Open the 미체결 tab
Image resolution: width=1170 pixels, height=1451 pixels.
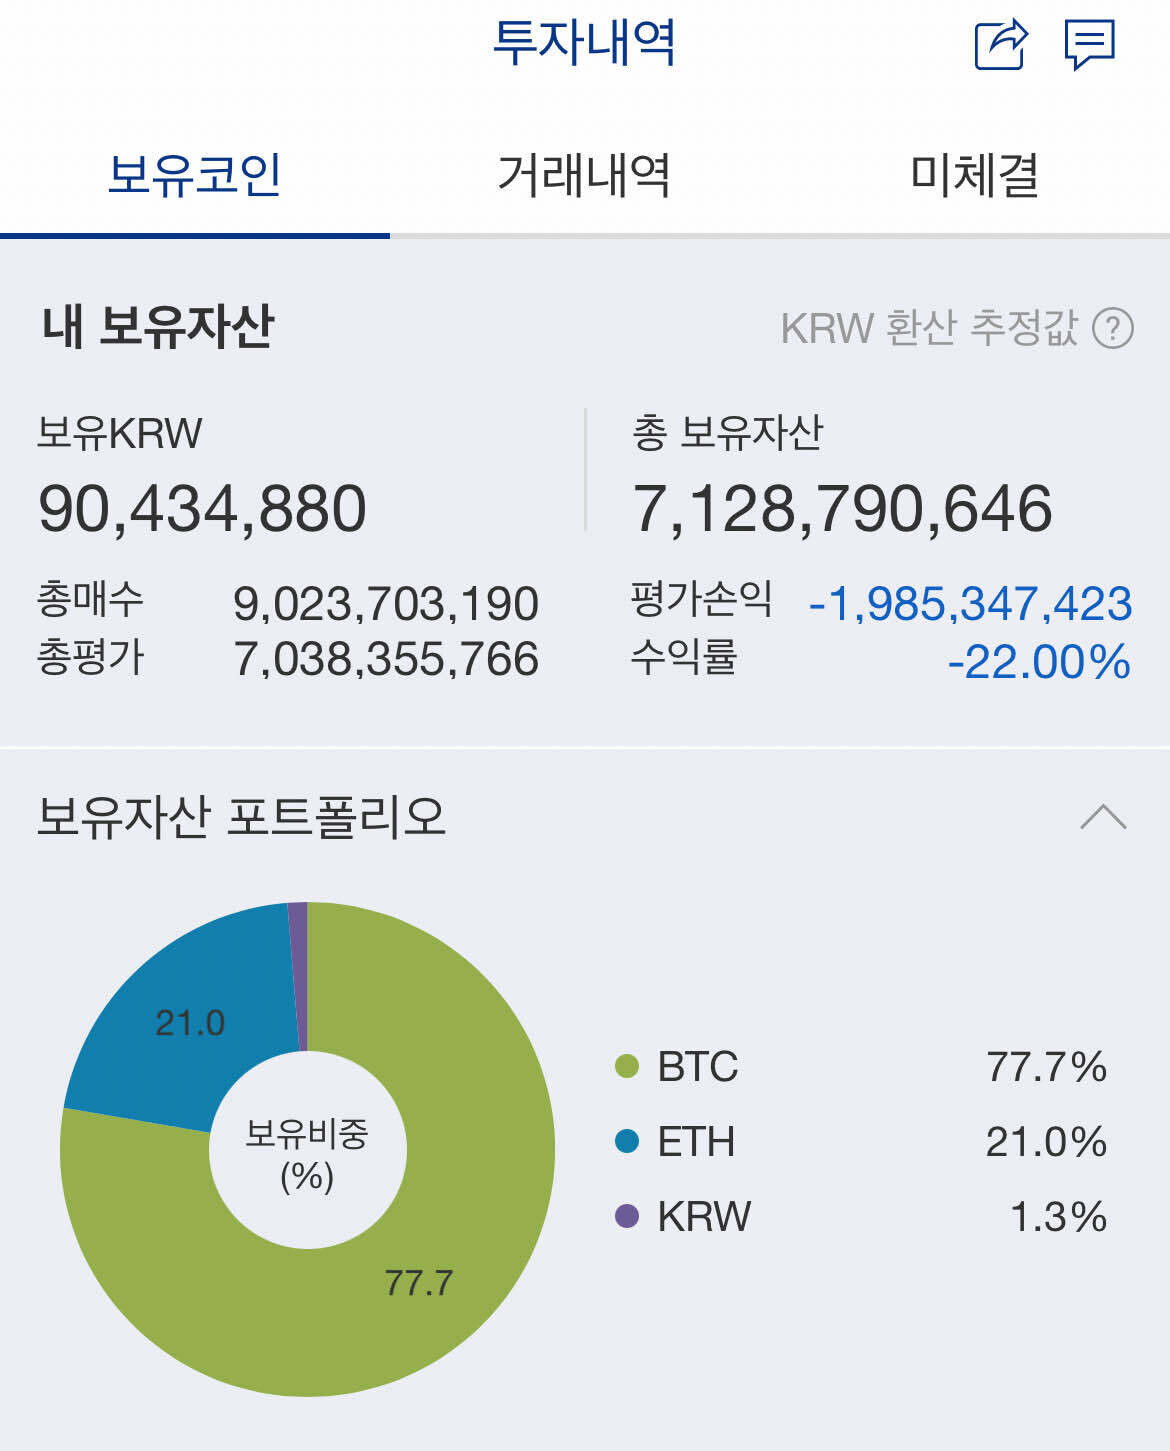point(975,175)
